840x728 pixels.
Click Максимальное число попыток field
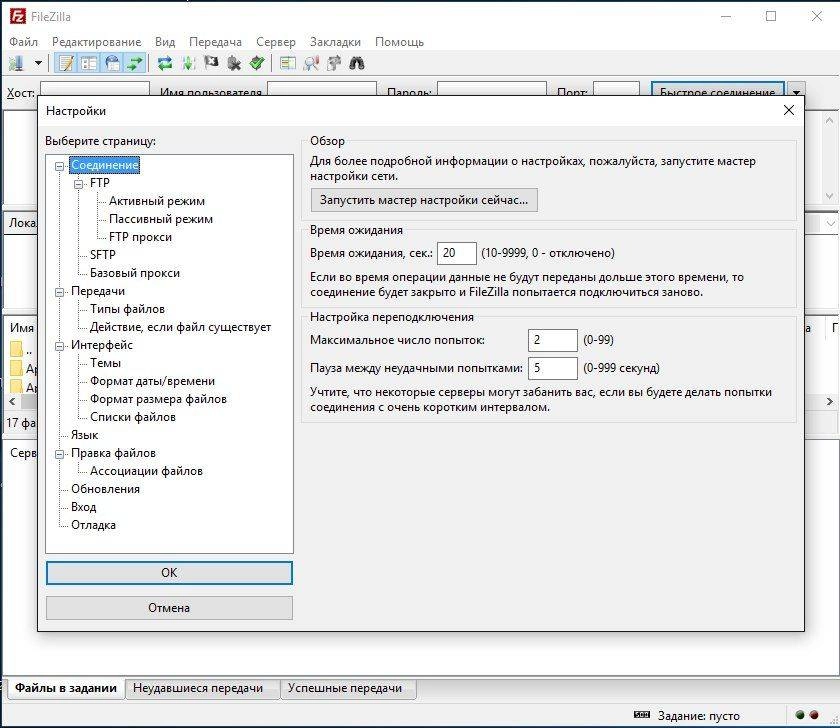tap(552, 340)
